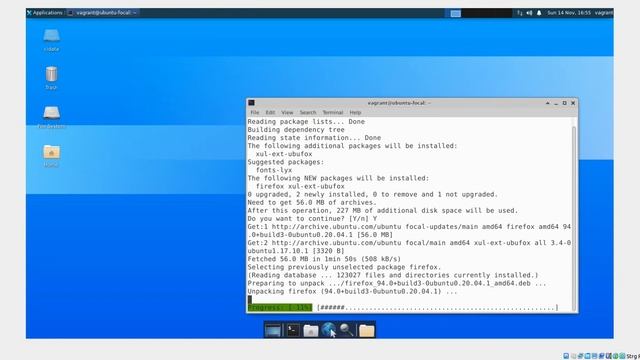The height and width of the screenshot is (360, 640).
Task: Click the green Progress percentage indicator
Action: tap(280, 307)
